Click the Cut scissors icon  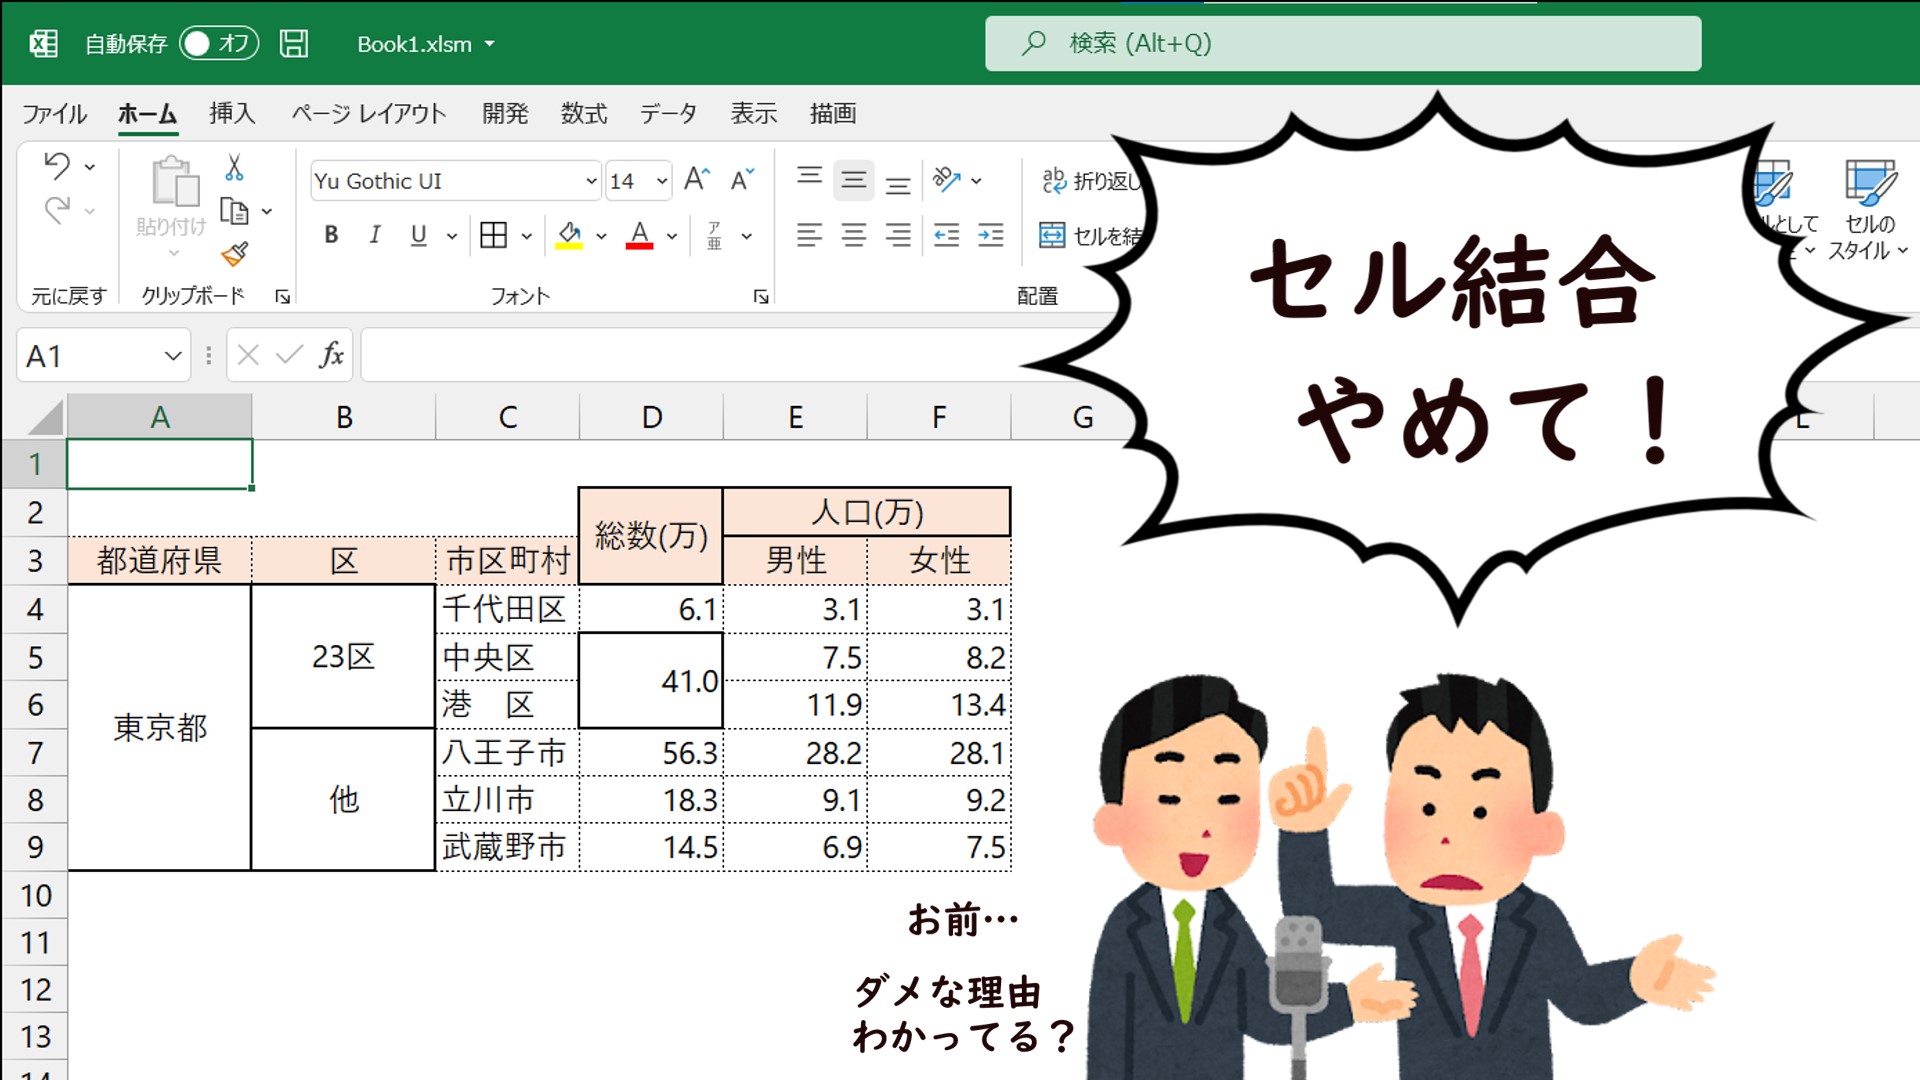tap(234, 167)
